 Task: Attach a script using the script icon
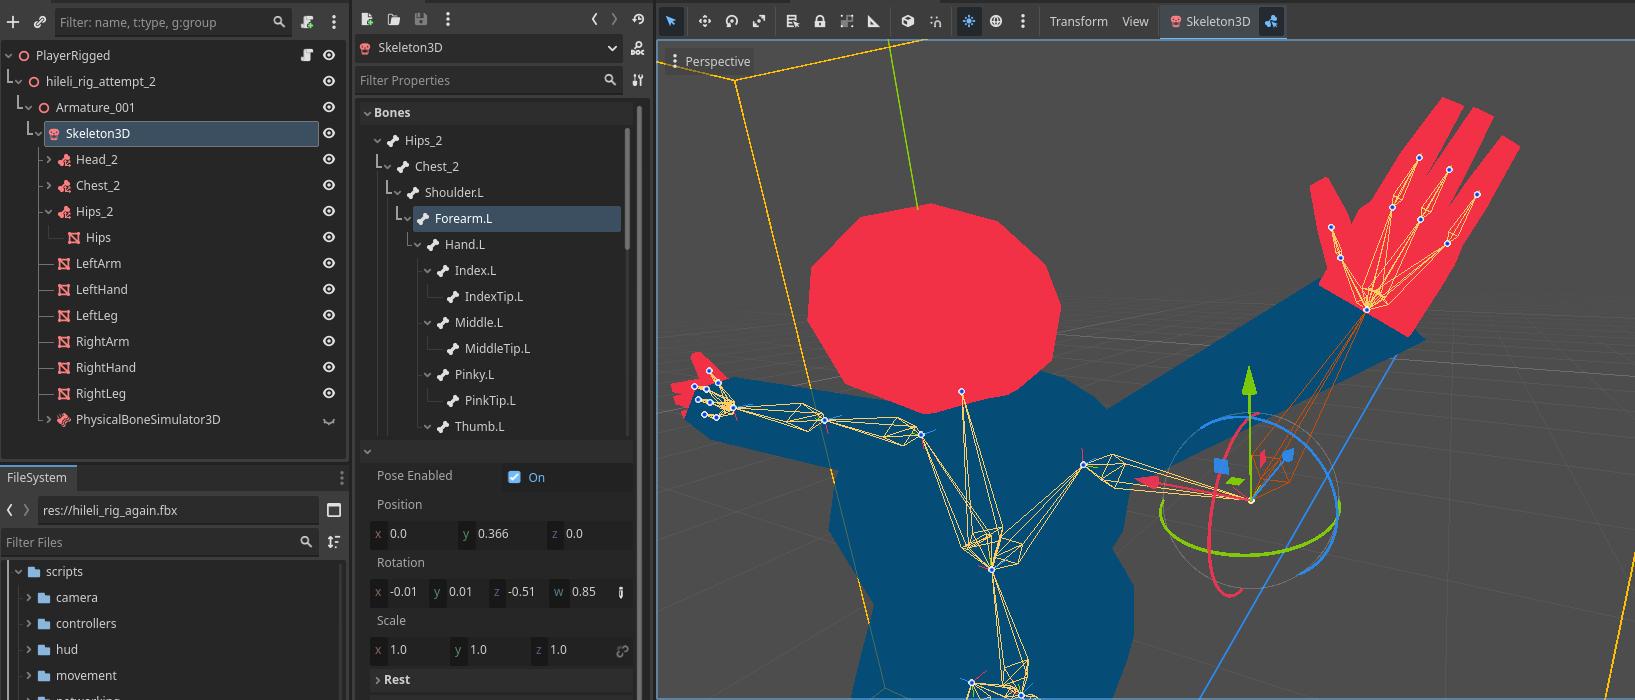308,21
